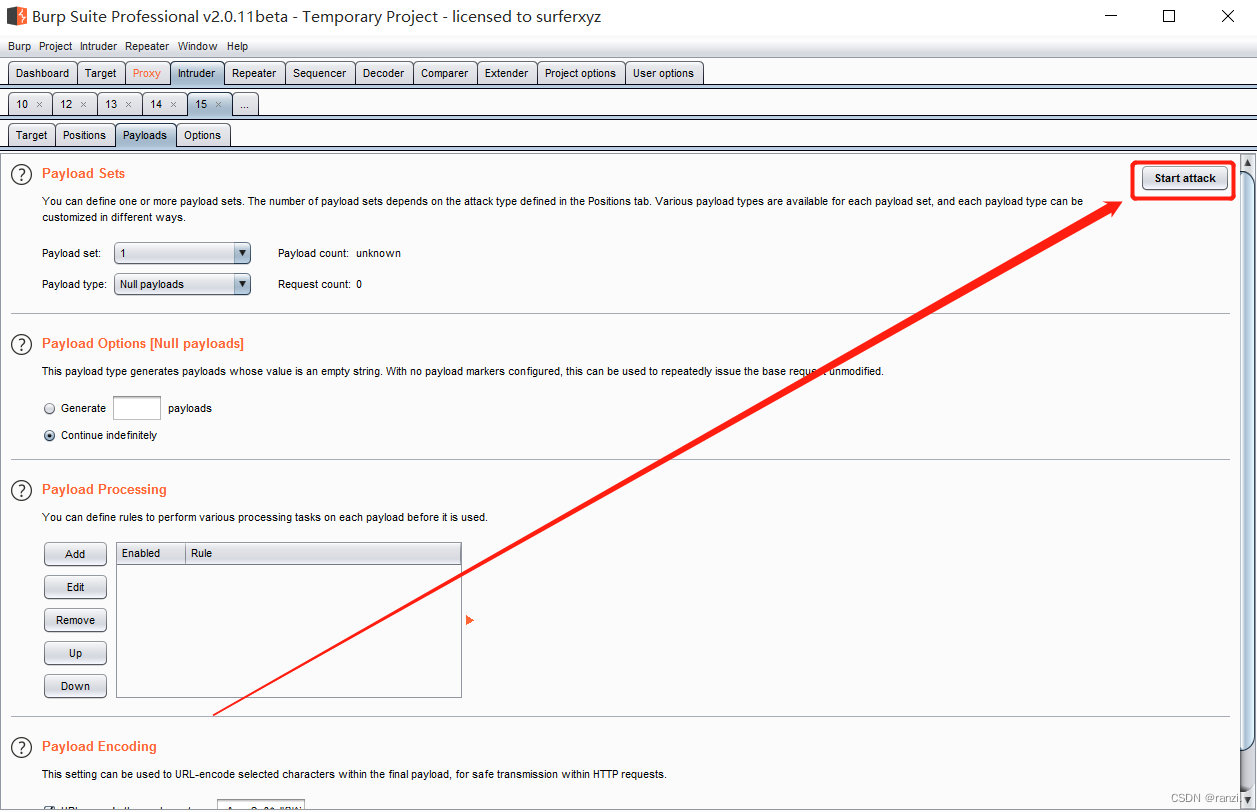Click Remove in Payload Processing
This screenshot has height=812, width=1257.
pos(75,620)
